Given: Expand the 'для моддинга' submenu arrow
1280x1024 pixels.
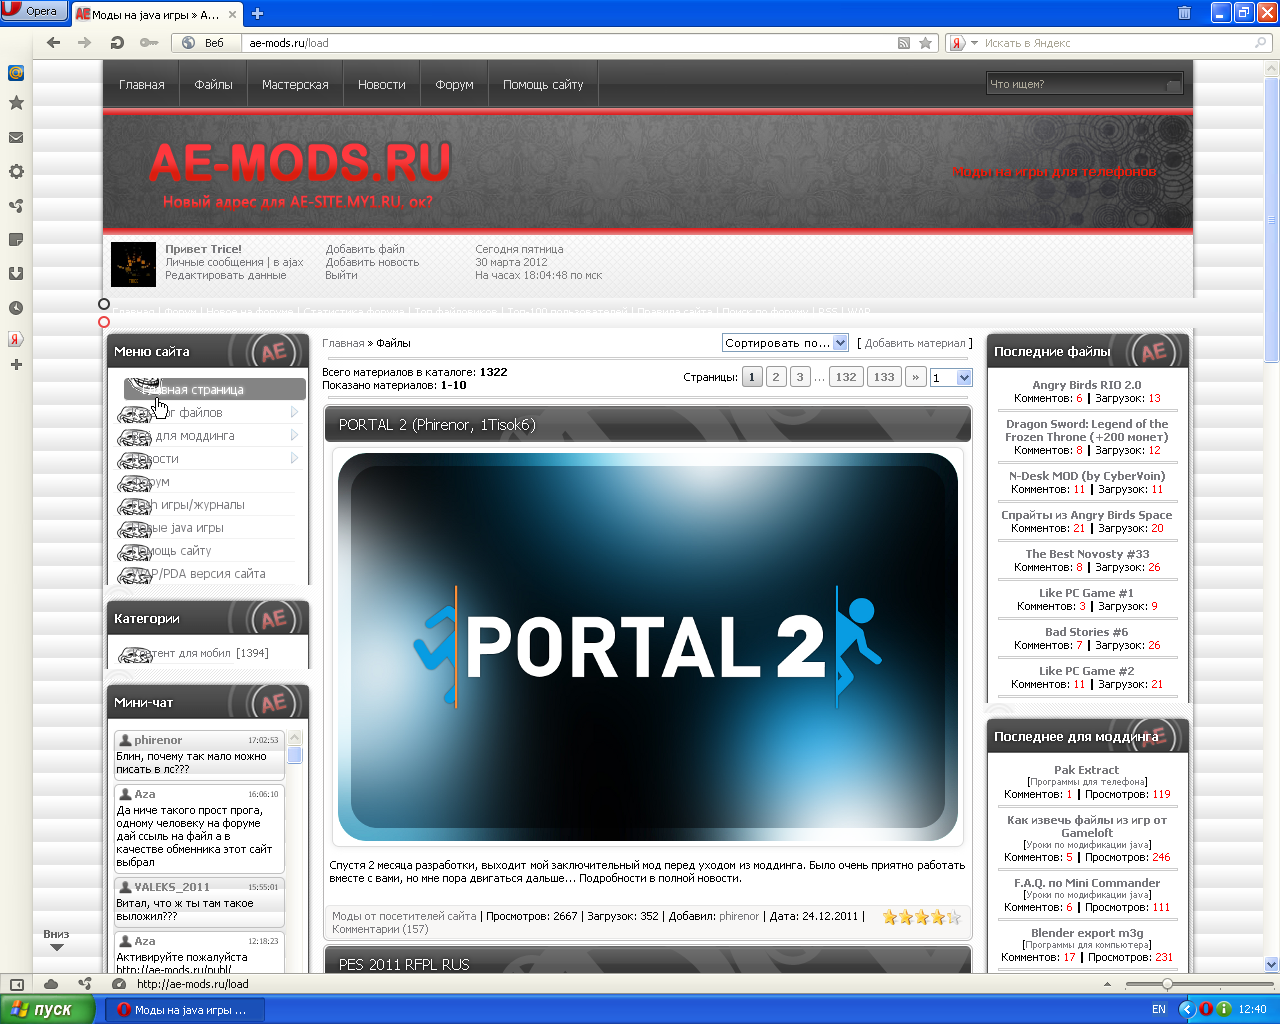Looking at the screenshot, I should [294, 436].
